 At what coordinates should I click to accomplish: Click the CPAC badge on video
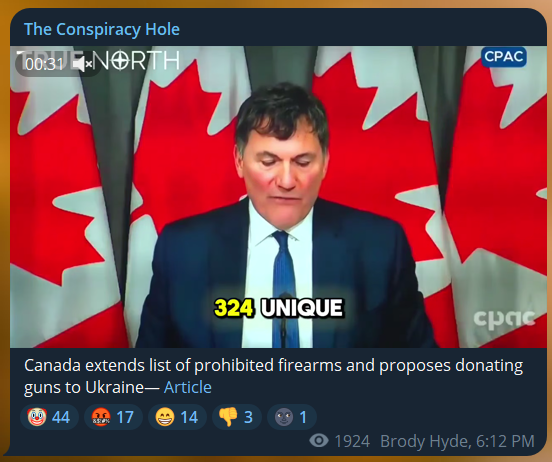point(504,57)
